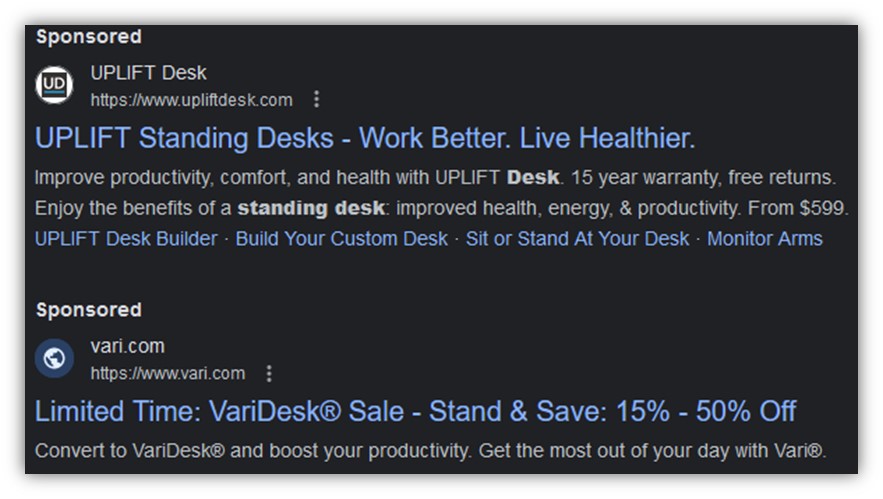Open the Limited Time VariDesk Sale headline
The width and height of the screenshot is (883, 499).
(415, 411)
